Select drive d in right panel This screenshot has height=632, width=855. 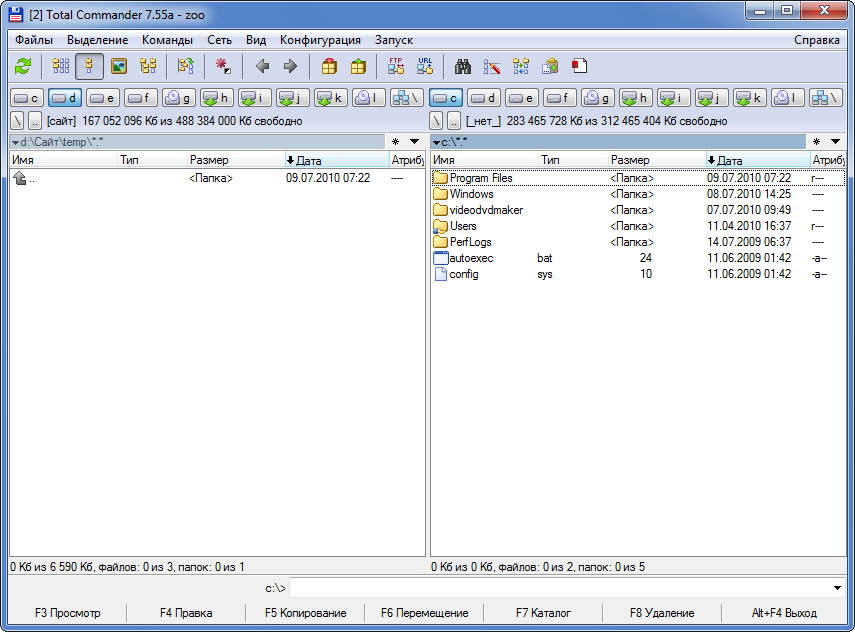[484, 98]
